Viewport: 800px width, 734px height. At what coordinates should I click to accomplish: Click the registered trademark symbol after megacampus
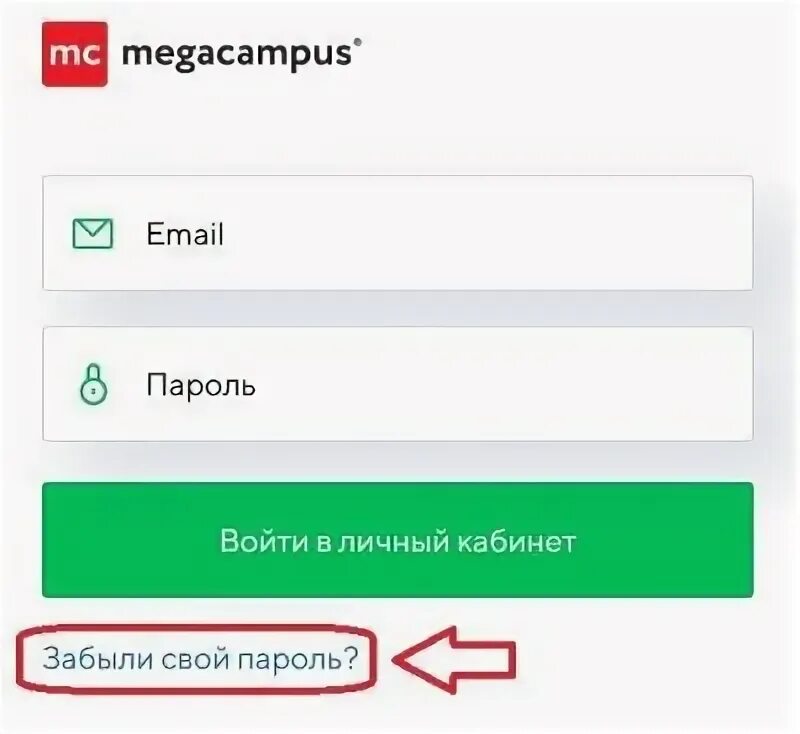click(358, 42)
